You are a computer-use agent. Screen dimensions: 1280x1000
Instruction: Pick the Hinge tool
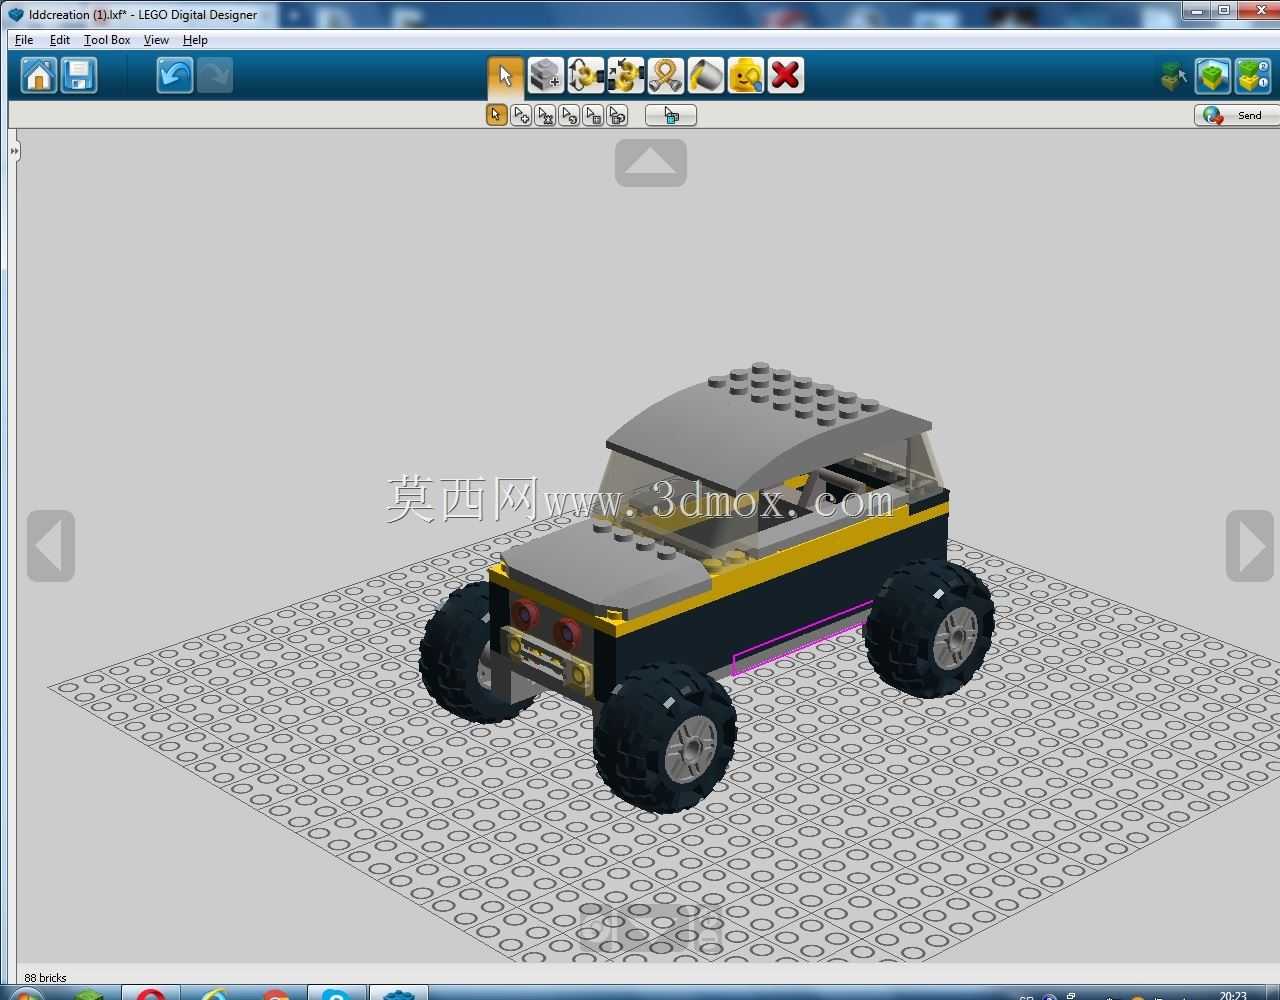585,75
